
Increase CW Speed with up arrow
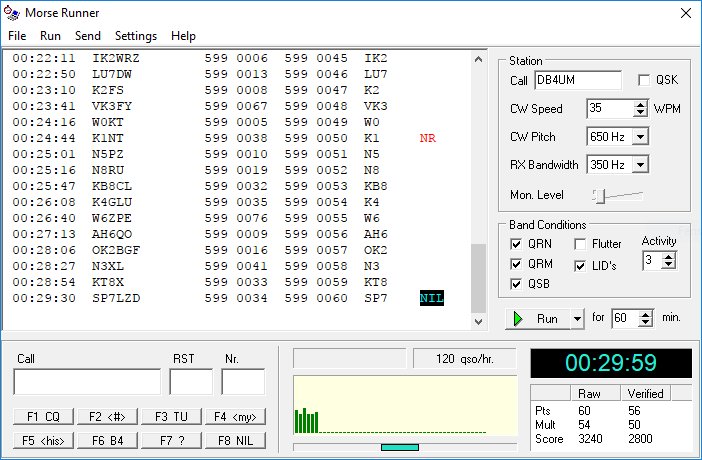[x=641, y=105]
